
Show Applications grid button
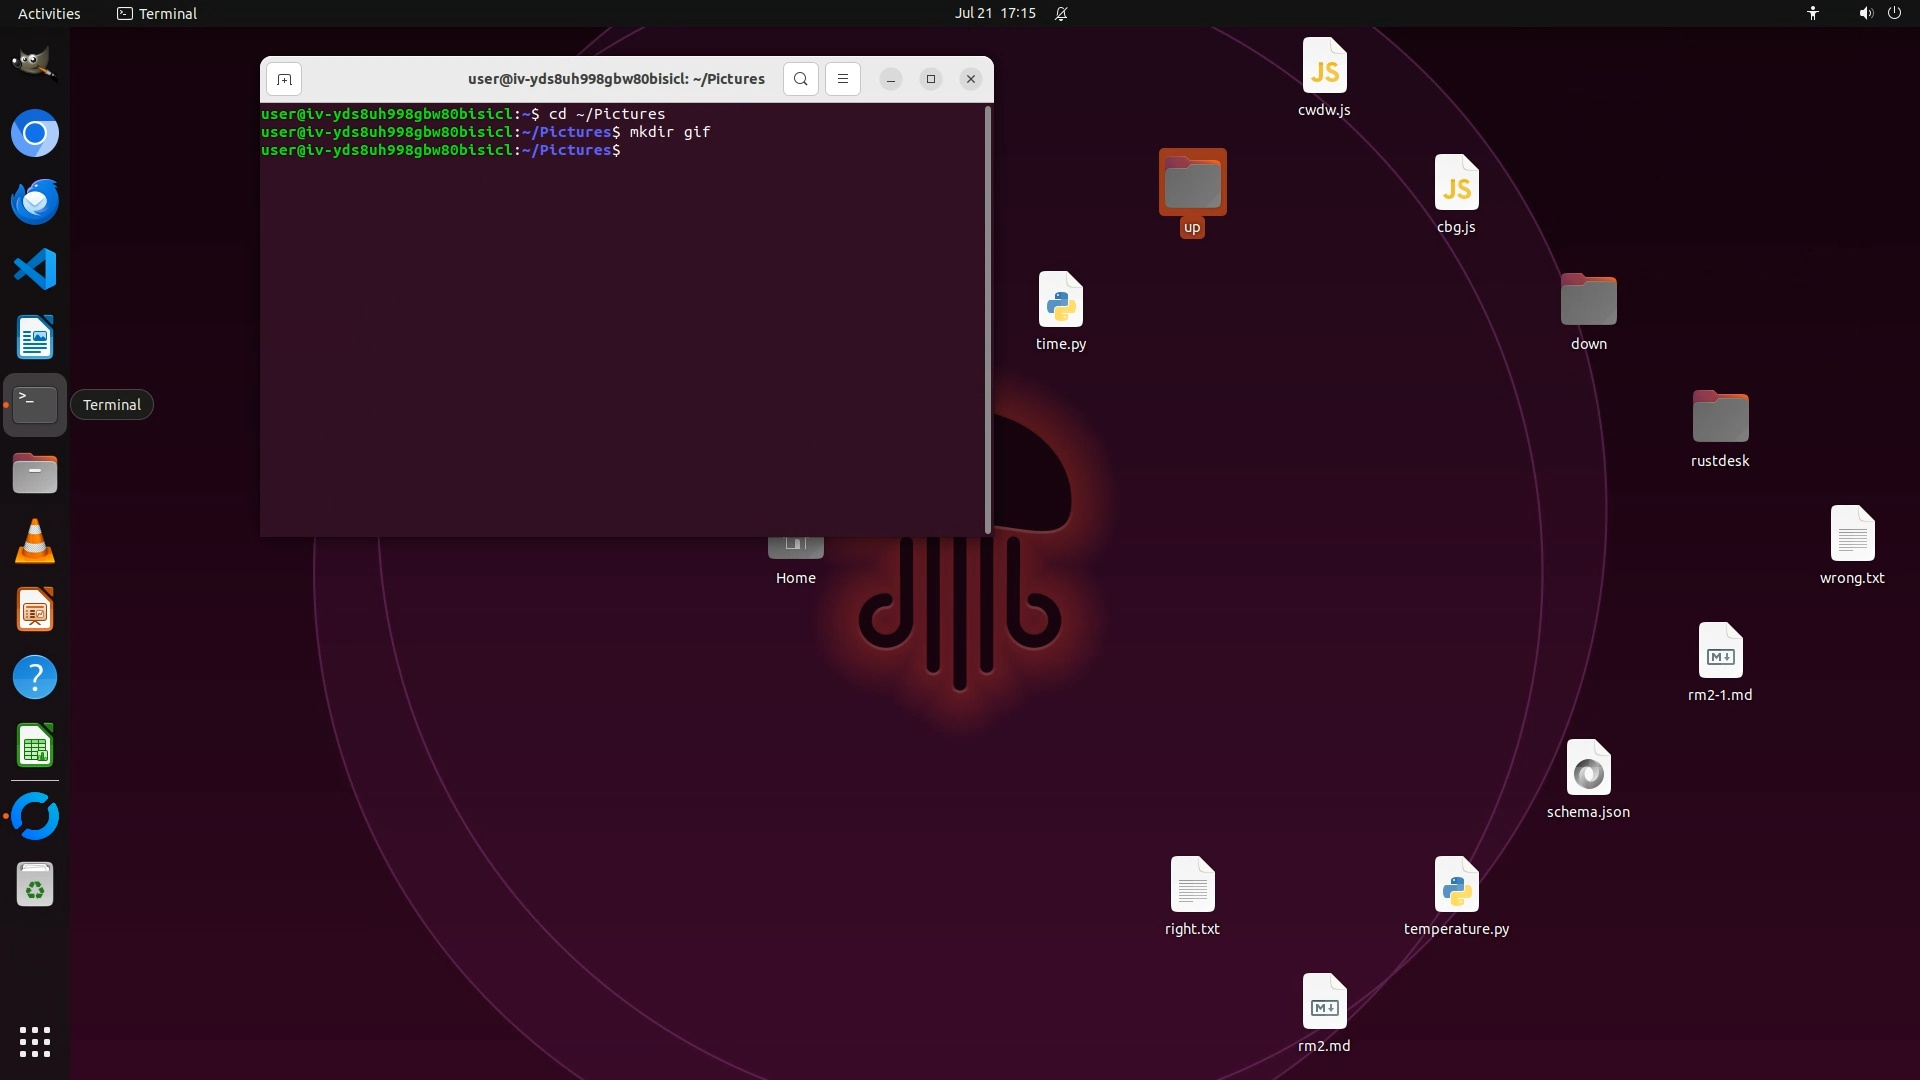click(x=34, y=1041)
